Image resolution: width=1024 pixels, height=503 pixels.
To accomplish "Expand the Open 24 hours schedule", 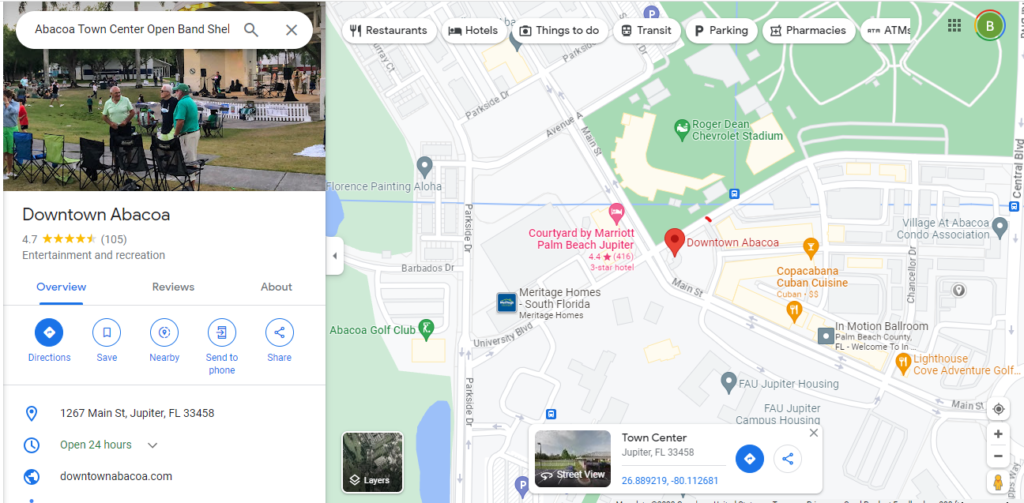I will tap(152, 445).
